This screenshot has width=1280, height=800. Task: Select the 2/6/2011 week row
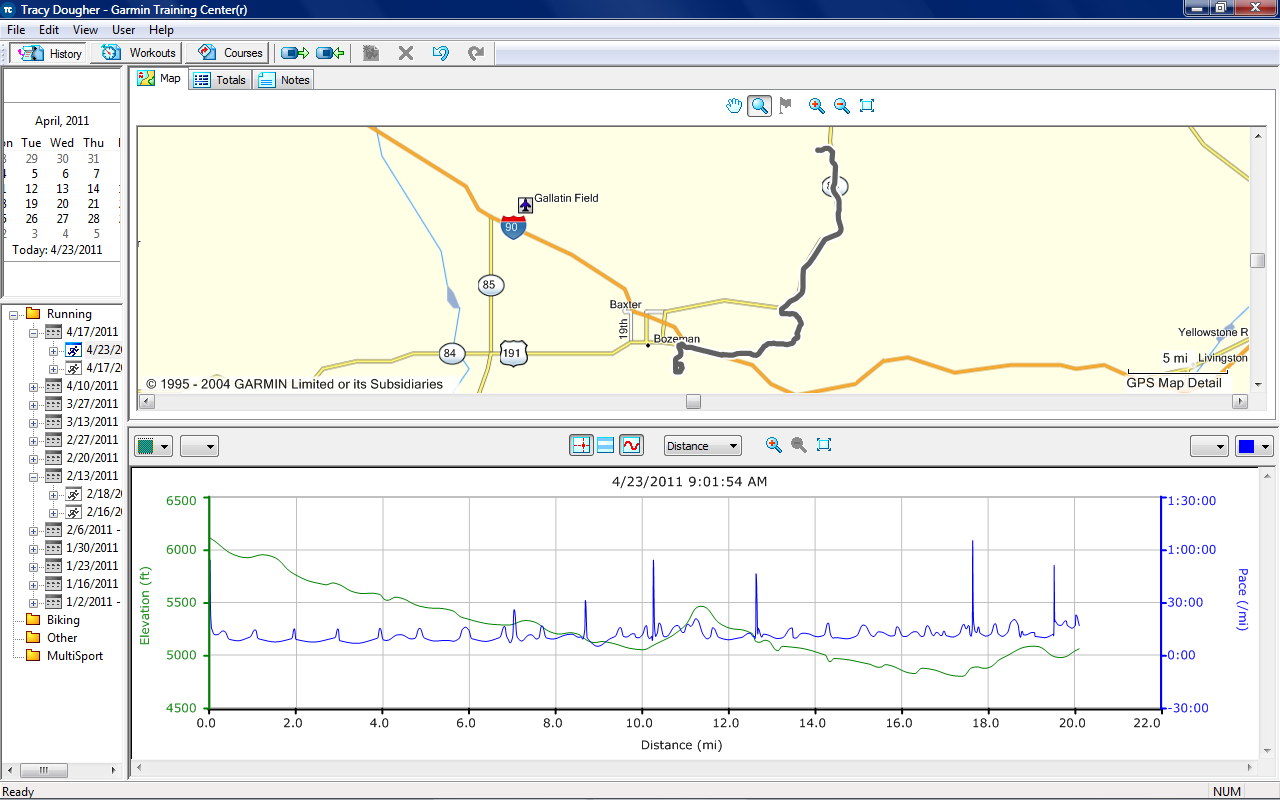coord(83,530)
